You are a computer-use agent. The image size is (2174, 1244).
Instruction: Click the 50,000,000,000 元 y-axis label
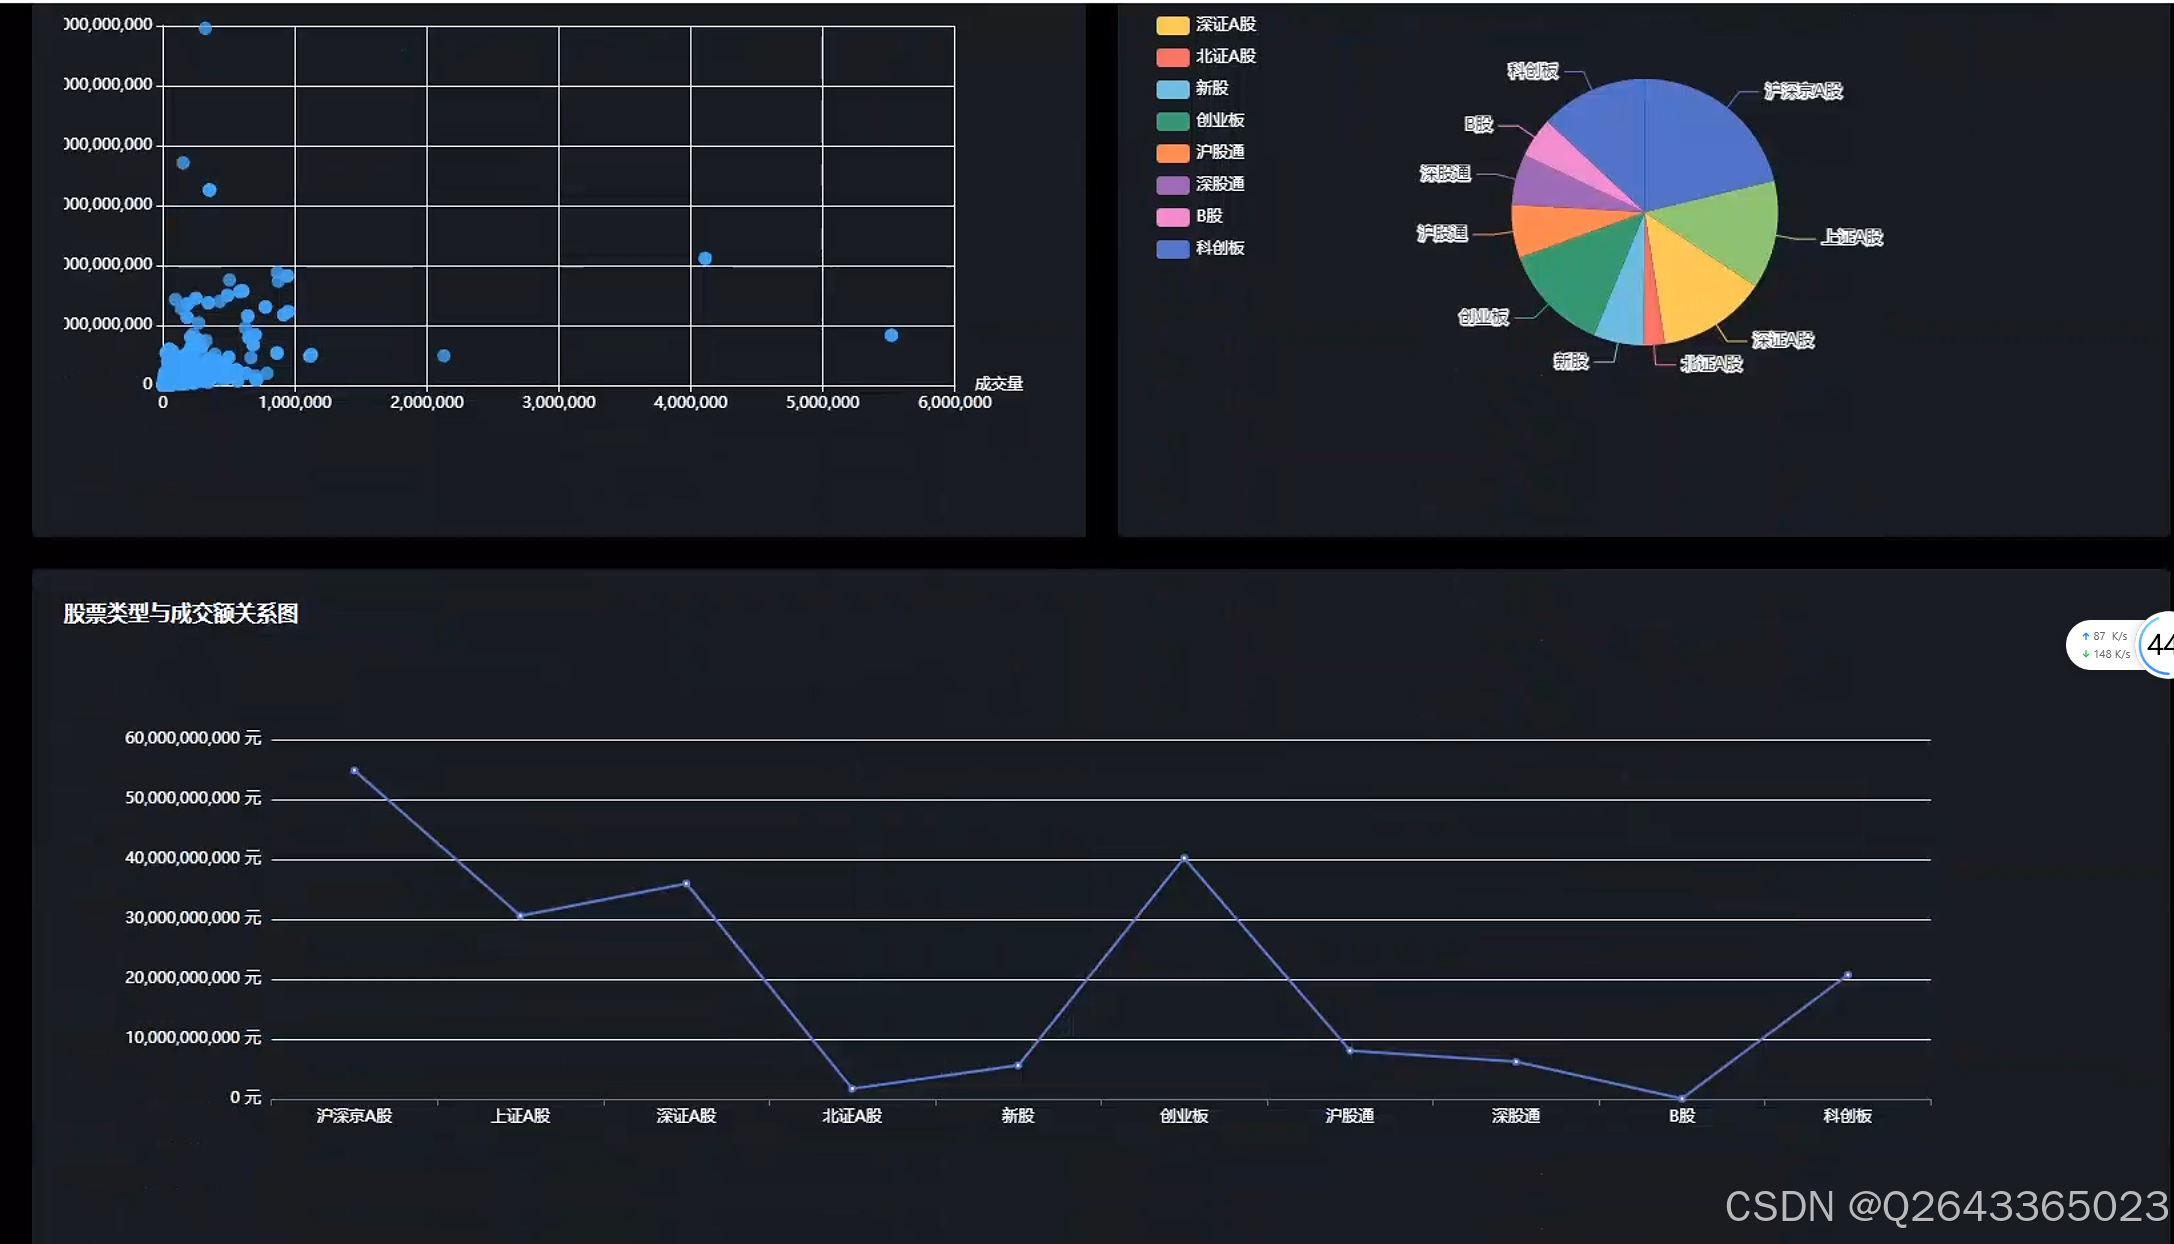click(193, 798)
